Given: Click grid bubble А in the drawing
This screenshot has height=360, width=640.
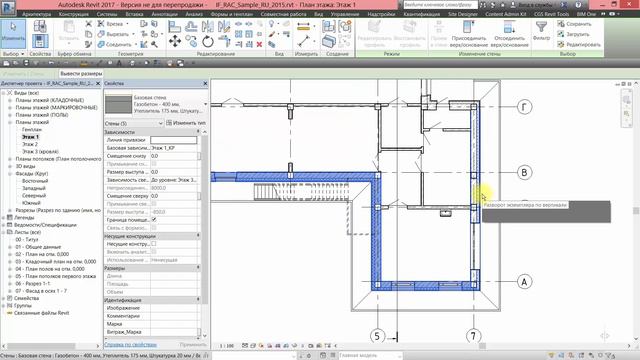Looking at the screenshot, I should [524, 282].
